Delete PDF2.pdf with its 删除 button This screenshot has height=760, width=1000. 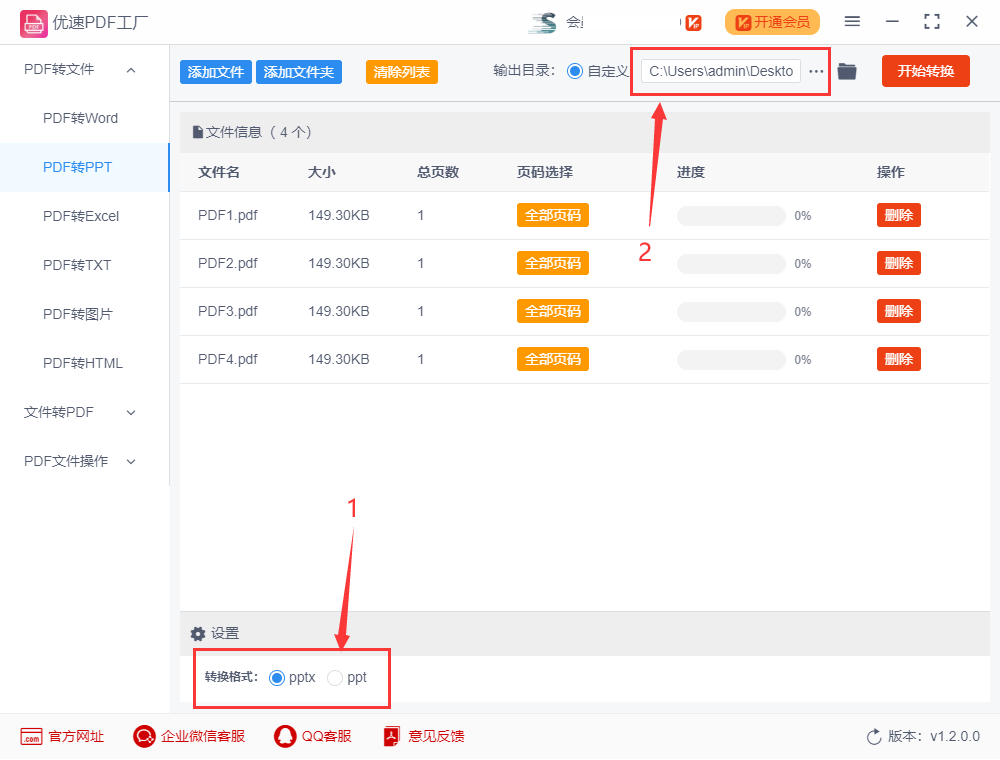[x=899, y=263]
